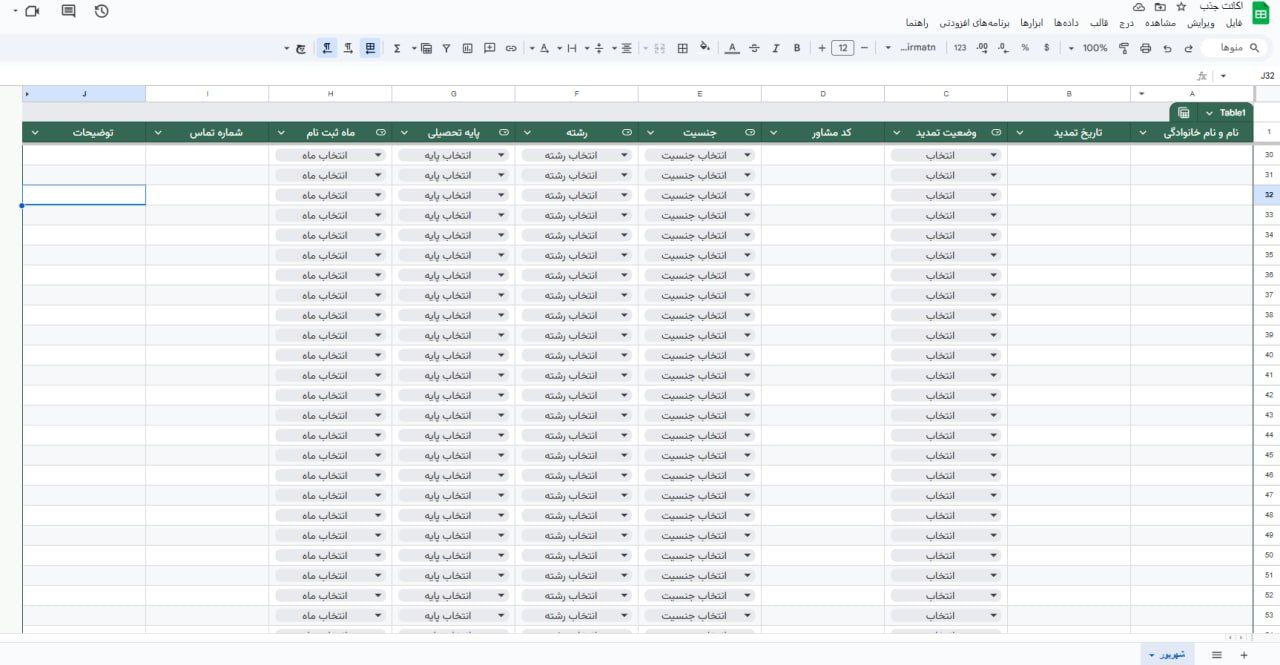Click the filter funnel icon

pyautogui.click(x=446, y=48)
